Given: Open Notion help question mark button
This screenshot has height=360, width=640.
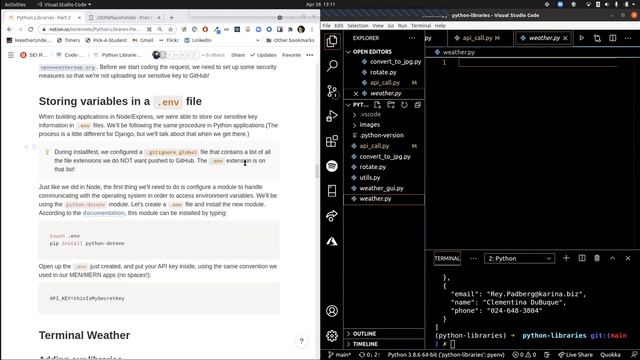Looking at the screenshot, I should click(x=301, y=341).
